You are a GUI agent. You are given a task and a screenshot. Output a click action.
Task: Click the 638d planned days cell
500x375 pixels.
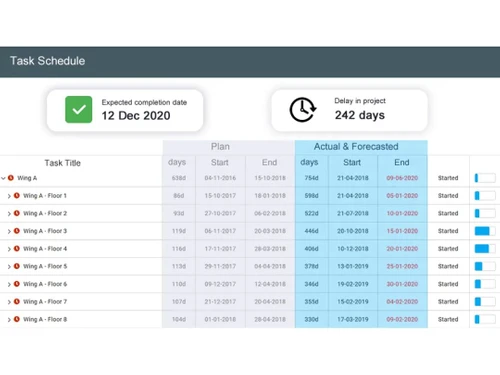tap(179, 178)
